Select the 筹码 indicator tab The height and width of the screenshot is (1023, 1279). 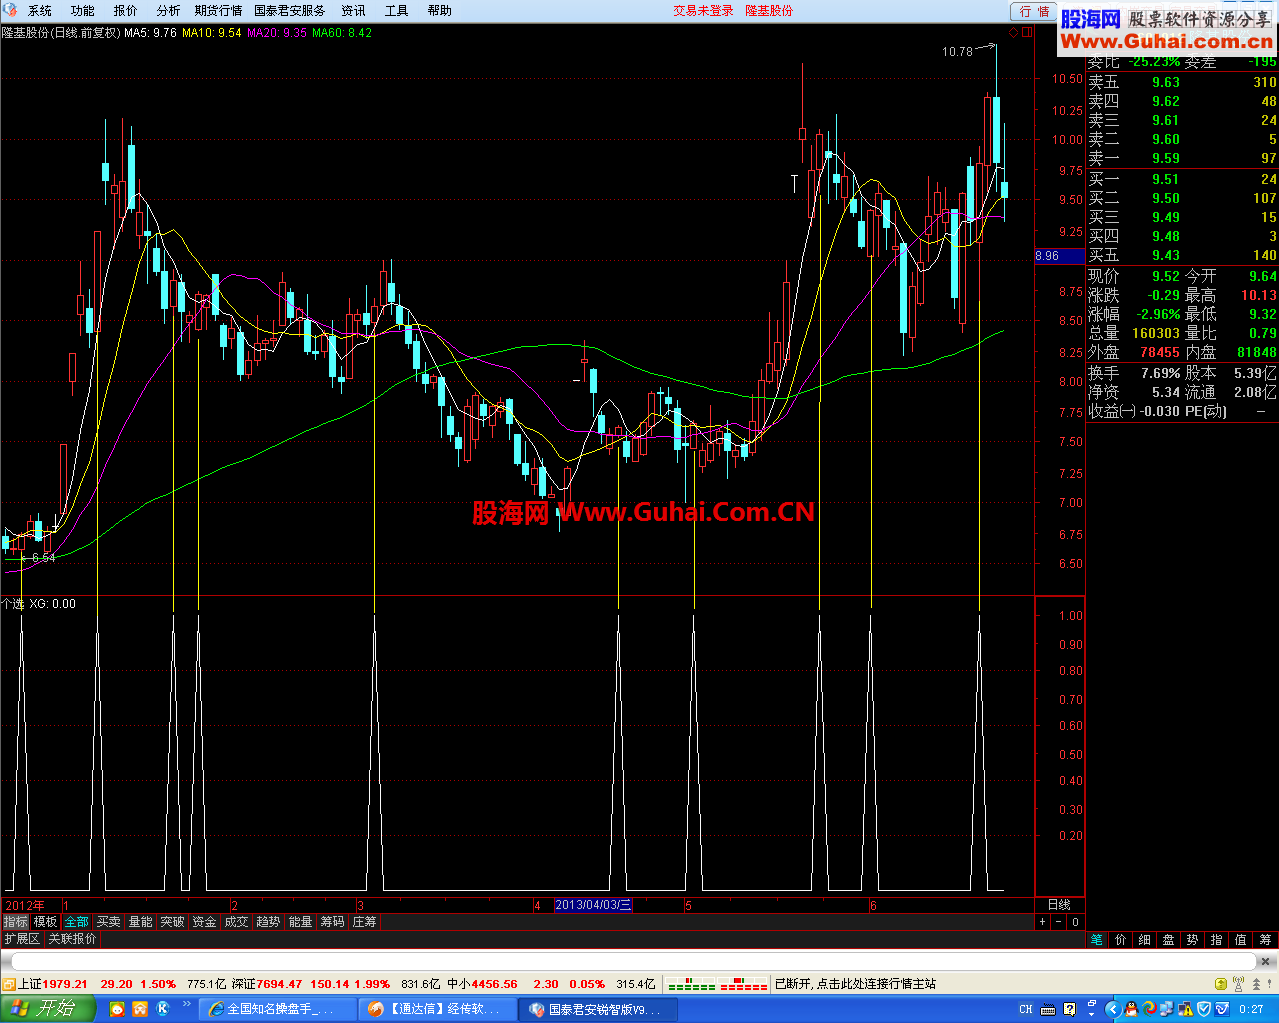[x=333, y=921]
